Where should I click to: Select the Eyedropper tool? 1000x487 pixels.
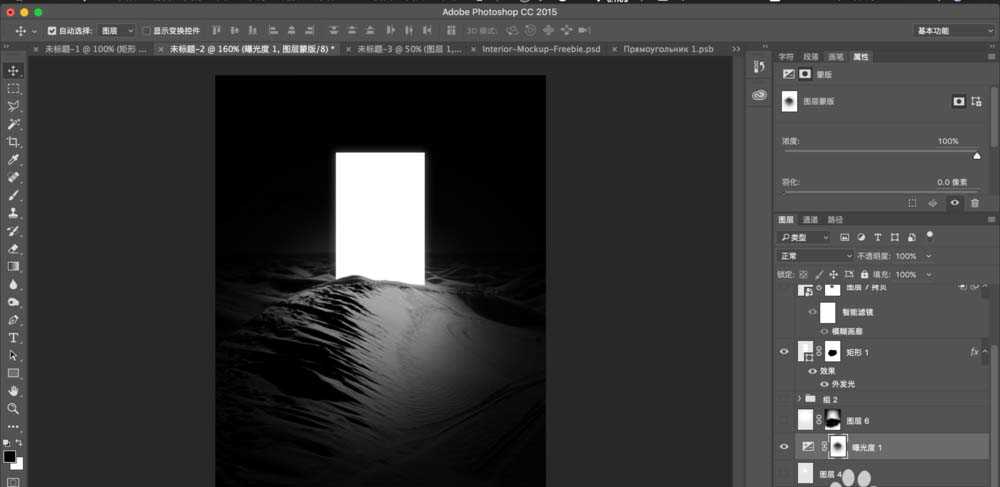(x=14, y=160)
